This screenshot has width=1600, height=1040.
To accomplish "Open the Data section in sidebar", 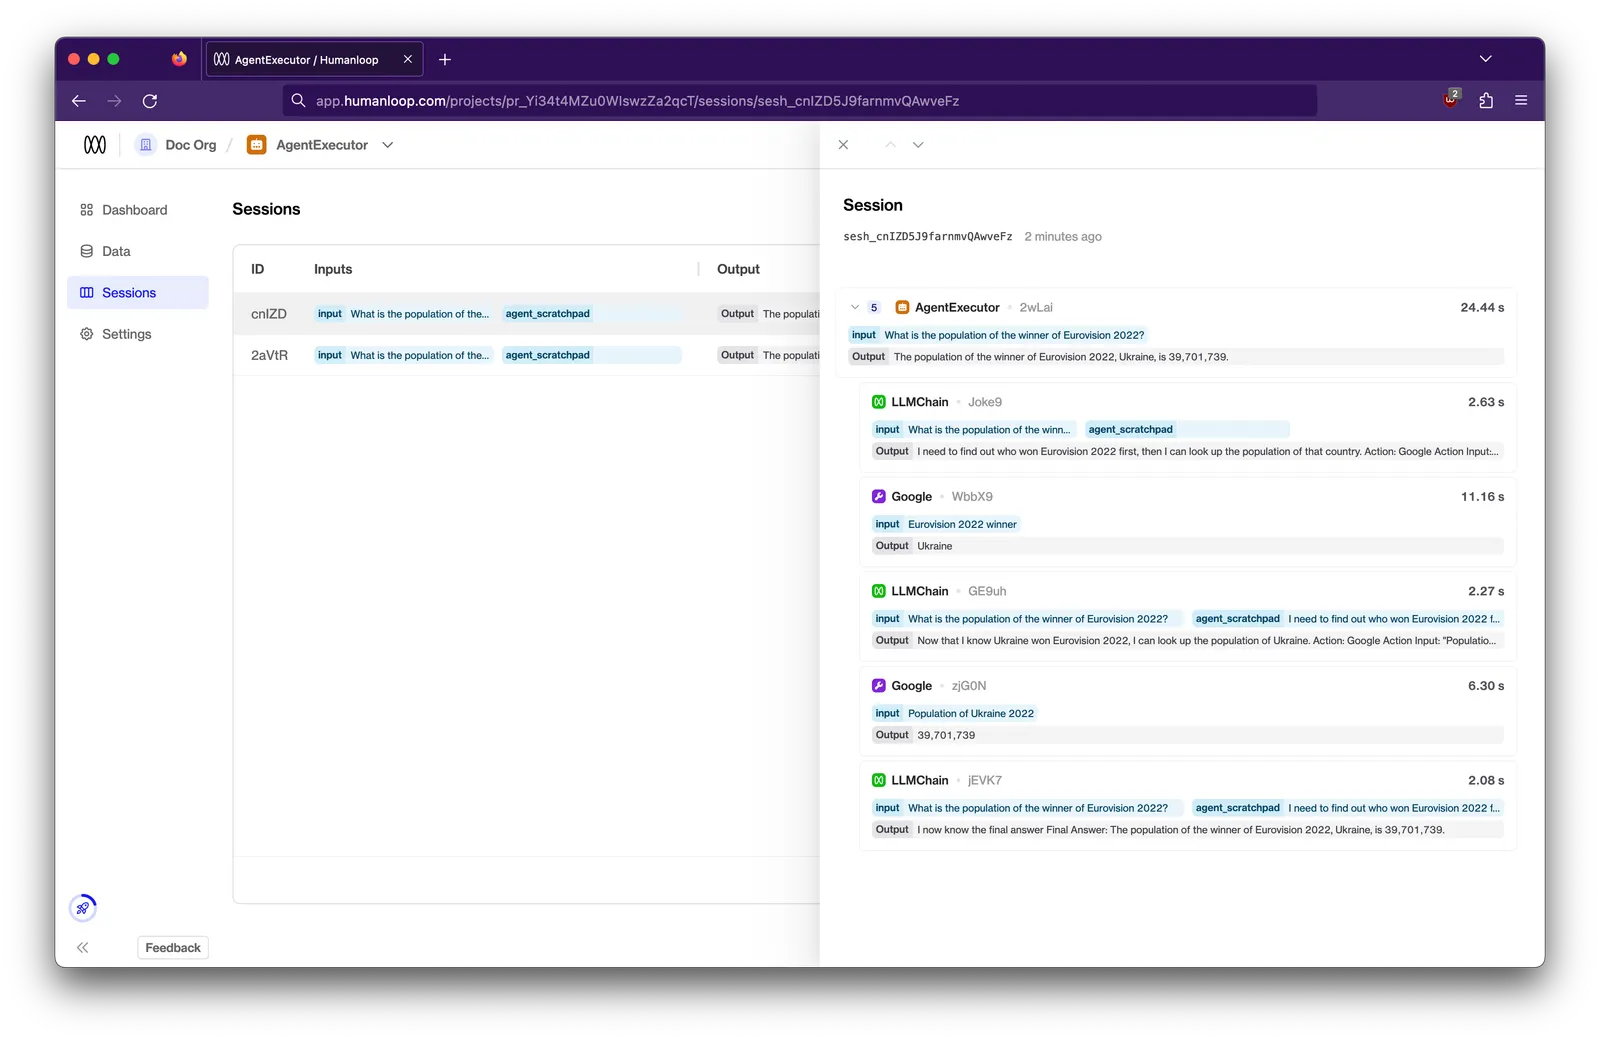I will (x=106, y=251).
